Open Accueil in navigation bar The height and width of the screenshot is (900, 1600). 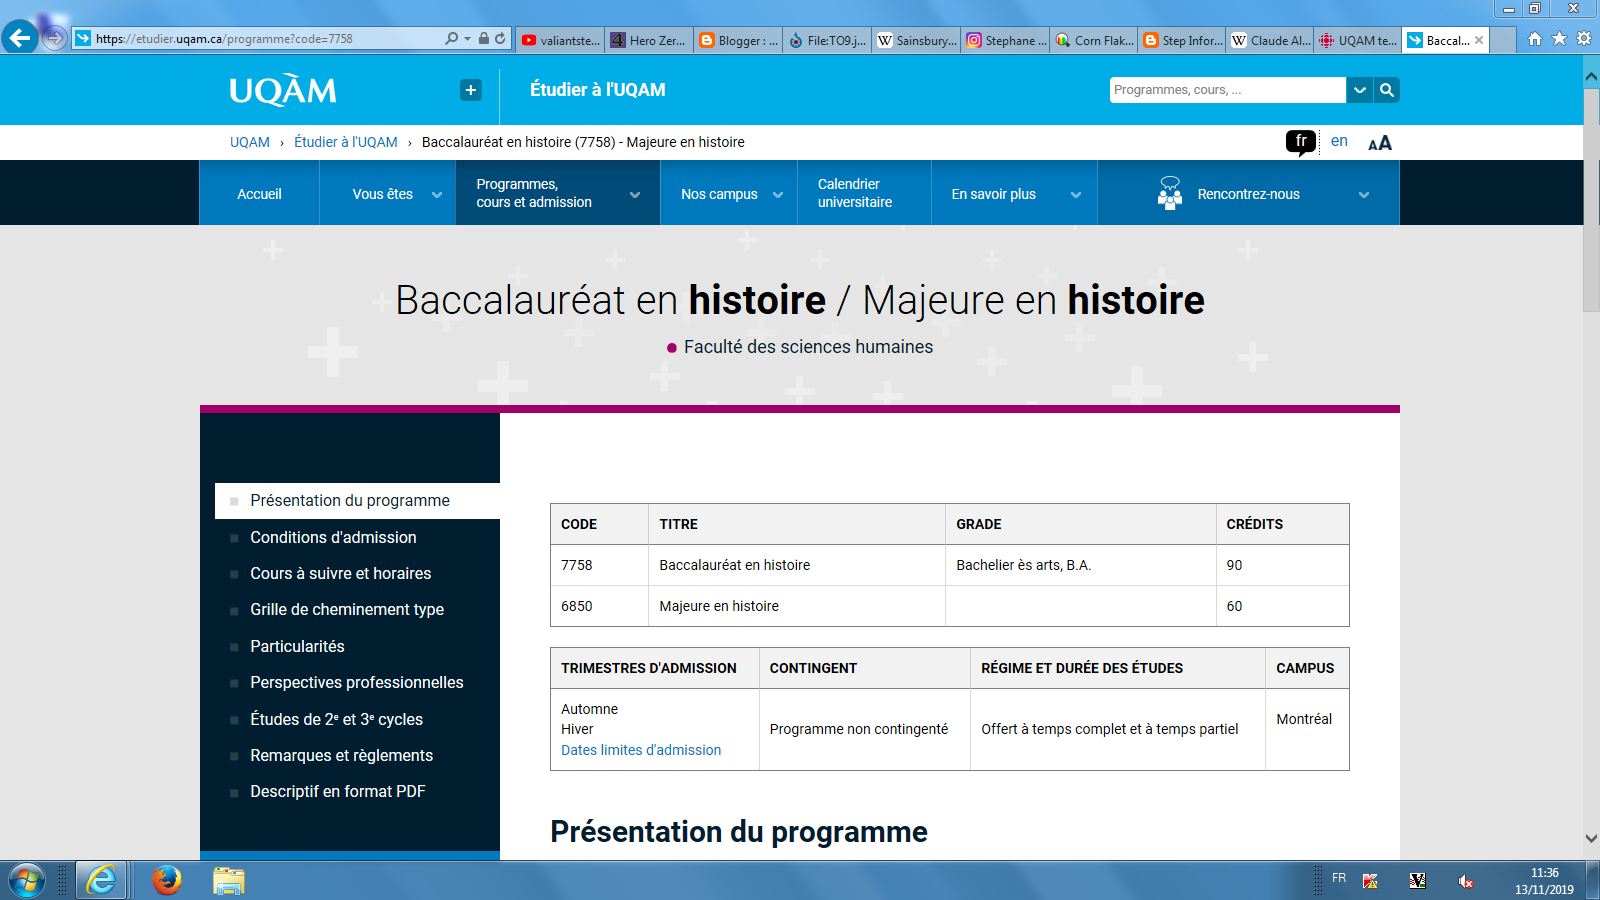pyautogui.click(x=259, y=194)
